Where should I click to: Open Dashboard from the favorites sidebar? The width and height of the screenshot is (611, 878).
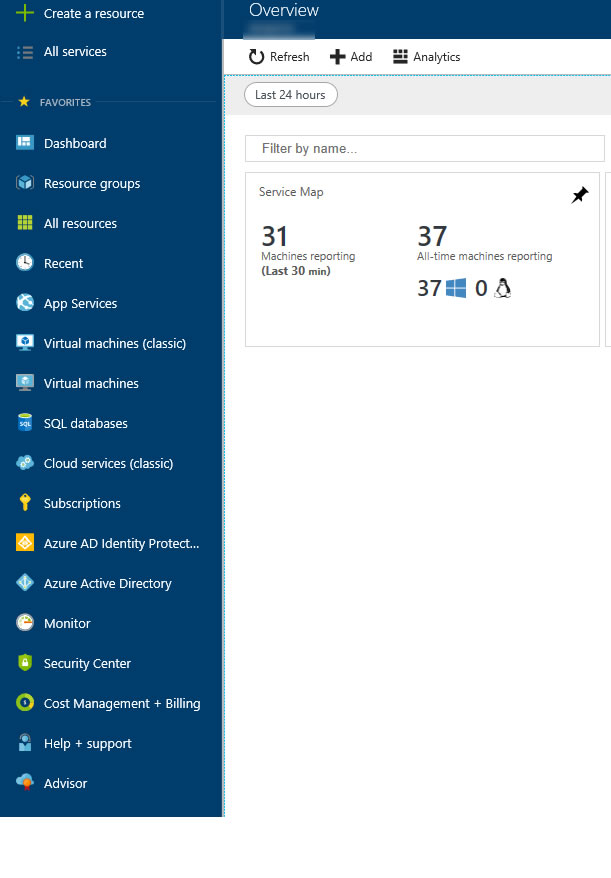pyautogui.click(x=74, y=144)
